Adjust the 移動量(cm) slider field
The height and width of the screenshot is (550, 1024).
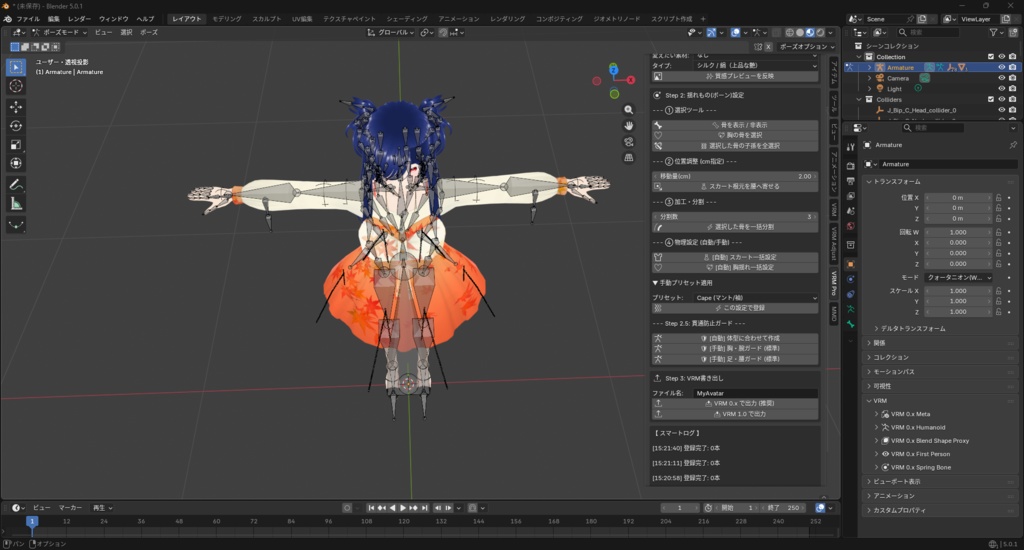[x=735, y=176]
